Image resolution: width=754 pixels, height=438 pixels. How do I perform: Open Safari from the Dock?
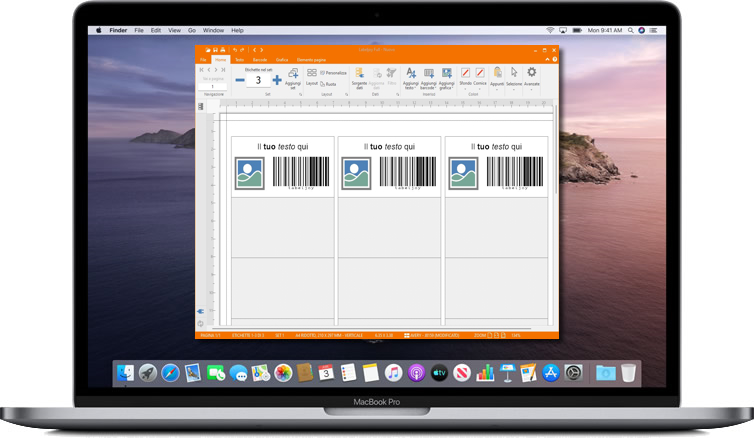[170, 373]
